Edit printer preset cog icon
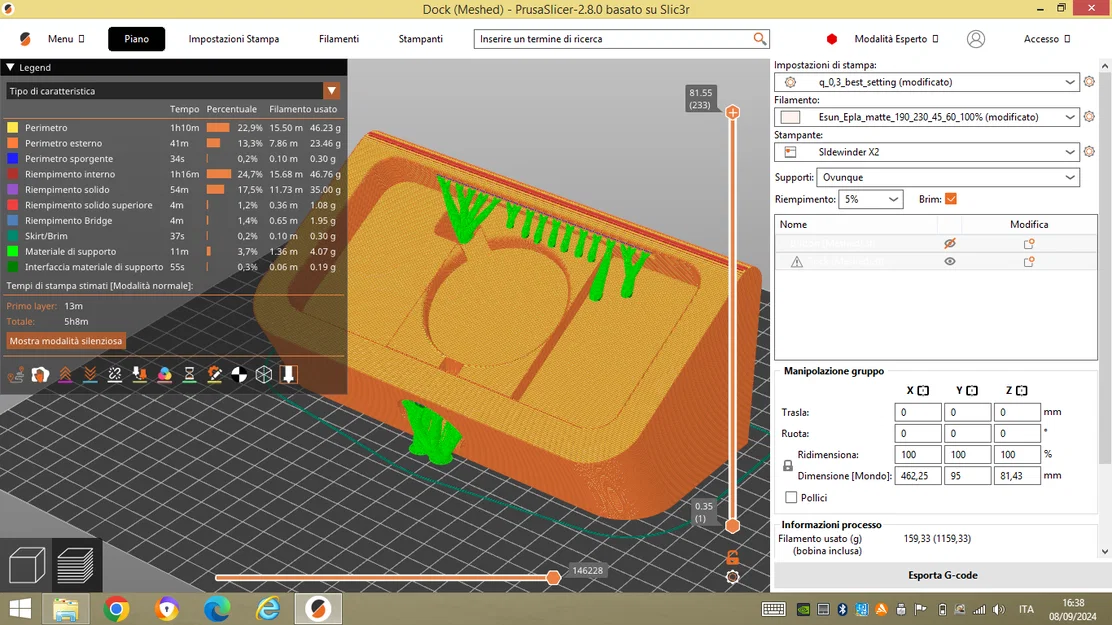This screenshot has width=1112, height=625. [1090, 151]
